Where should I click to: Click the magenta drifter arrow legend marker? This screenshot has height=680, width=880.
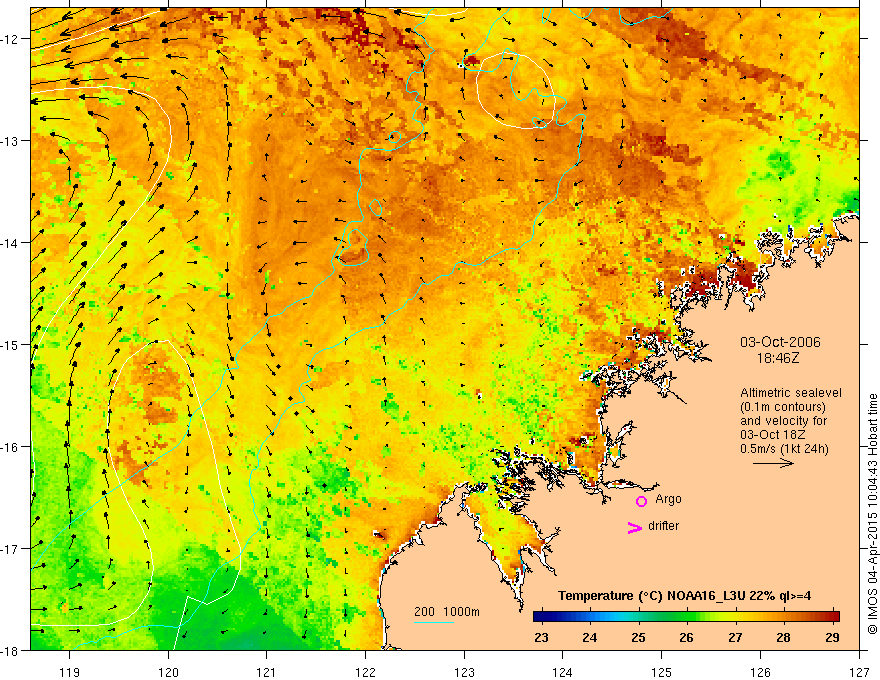tap(635, 527)
